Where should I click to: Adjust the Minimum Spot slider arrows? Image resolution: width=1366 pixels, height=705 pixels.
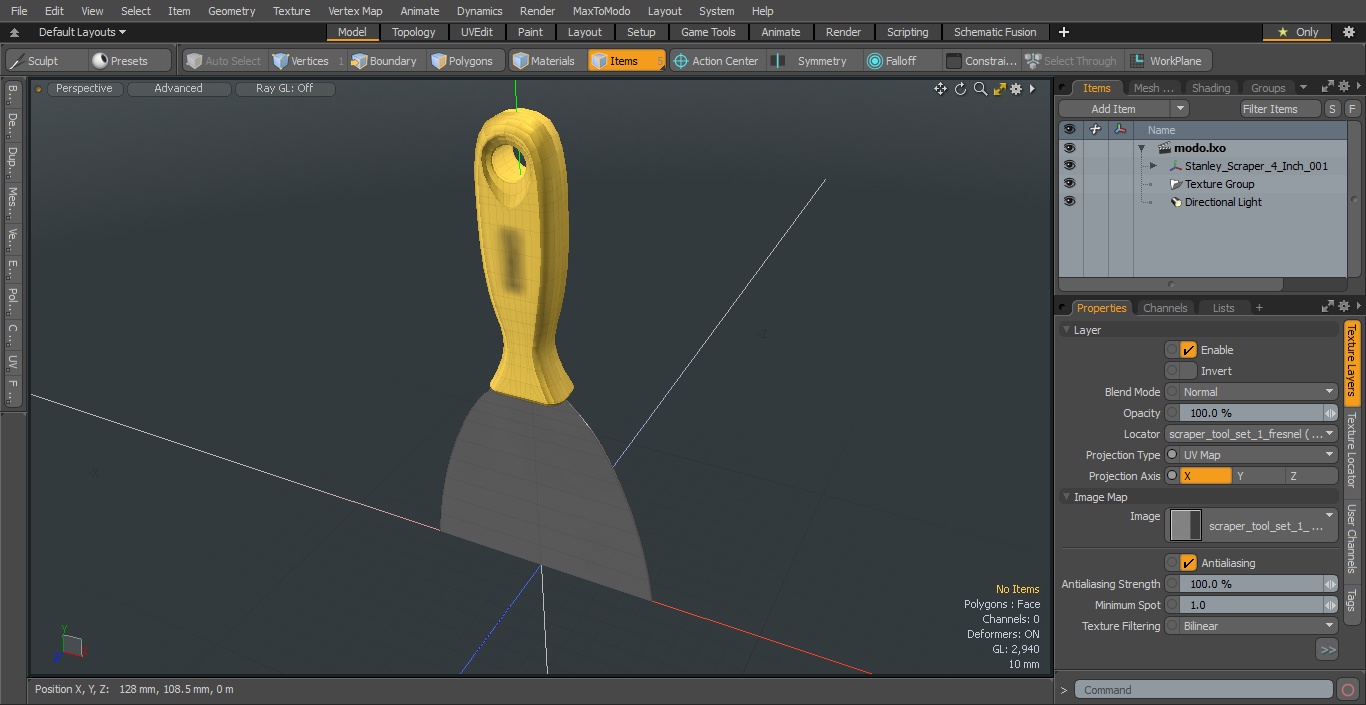click(x=1330, y=605)
